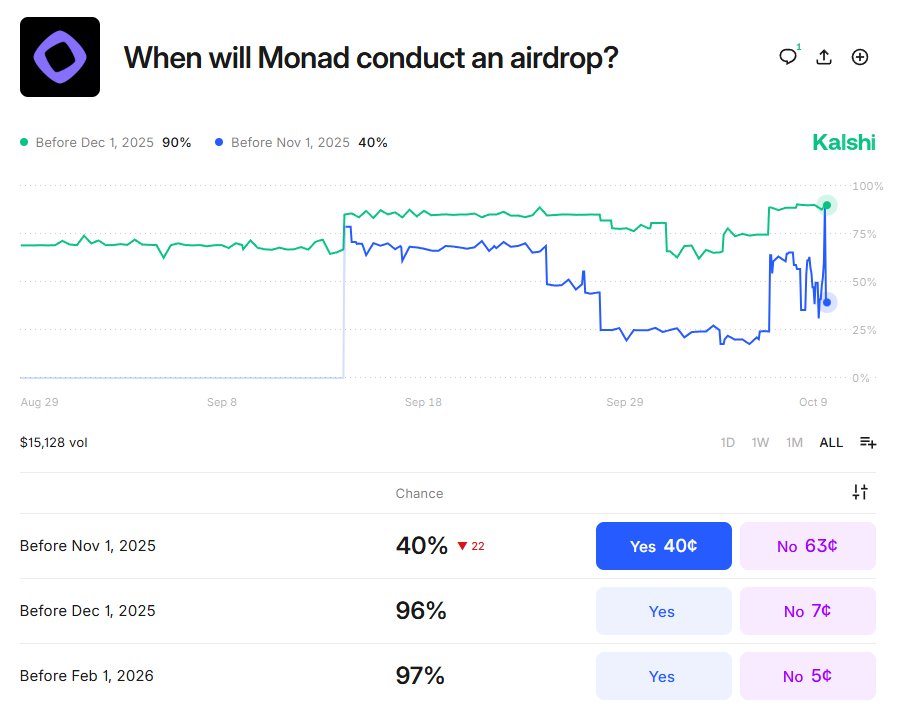Buy No 63¢ for Before Nov 1
922x708 pixels.
pyautogui.click(x=807, y=546)
